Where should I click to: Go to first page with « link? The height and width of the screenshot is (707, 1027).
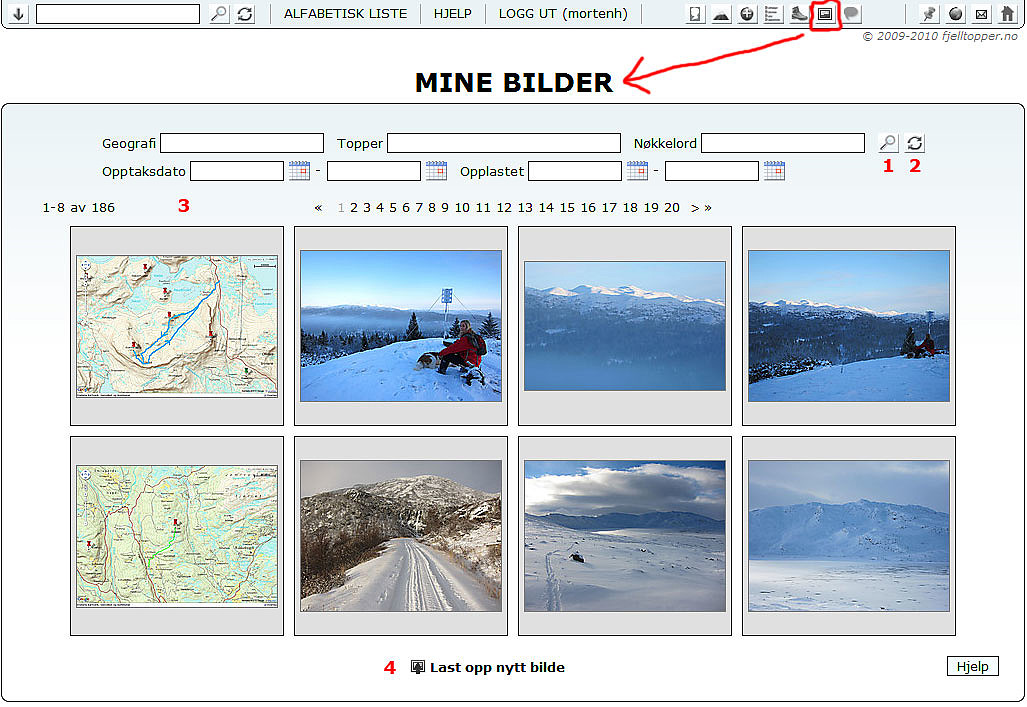coord(318,208)
